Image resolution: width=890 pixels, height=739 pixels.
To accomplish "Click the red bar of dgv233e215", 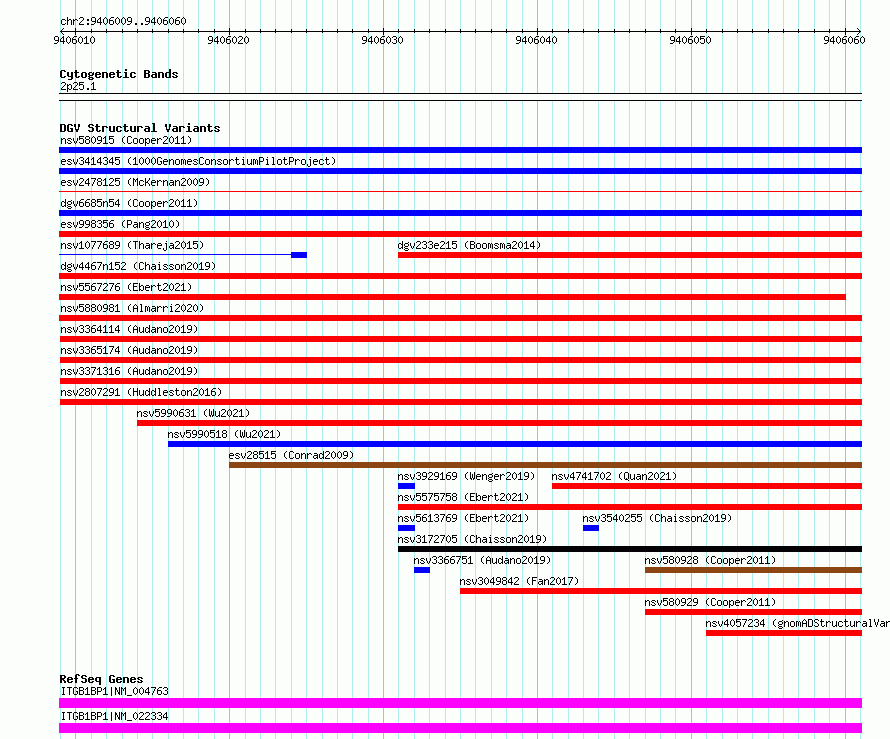I will click(630, 255).
